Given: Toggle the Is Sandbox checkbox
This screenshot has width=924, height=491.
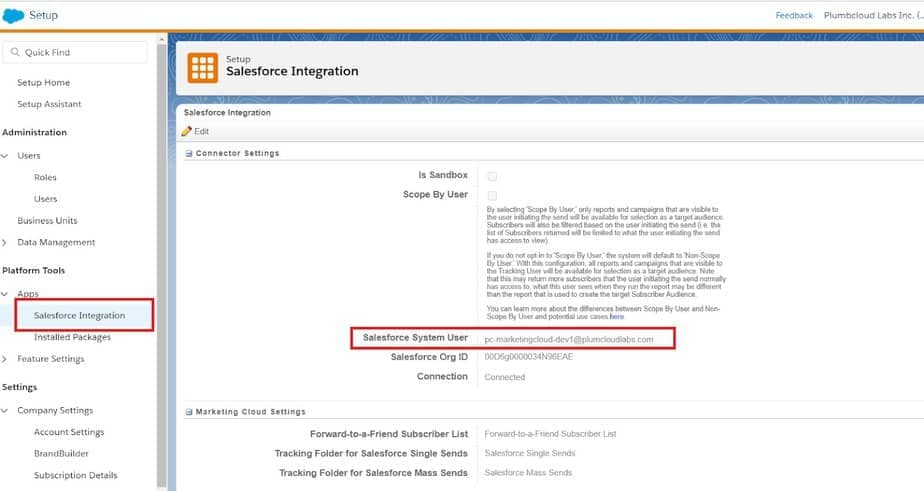Looking at the screenshot, I should (x=492, y=176).
